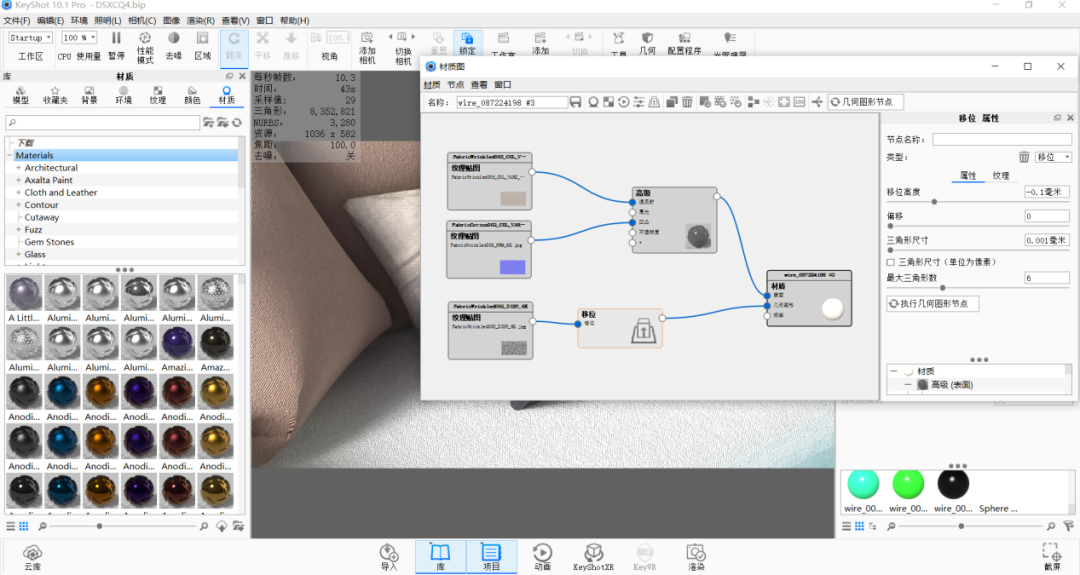Open the Library (库) panel button
The width and height of the screenshot is (1080, 575).
pyautogui.click(x=439, y=557)
